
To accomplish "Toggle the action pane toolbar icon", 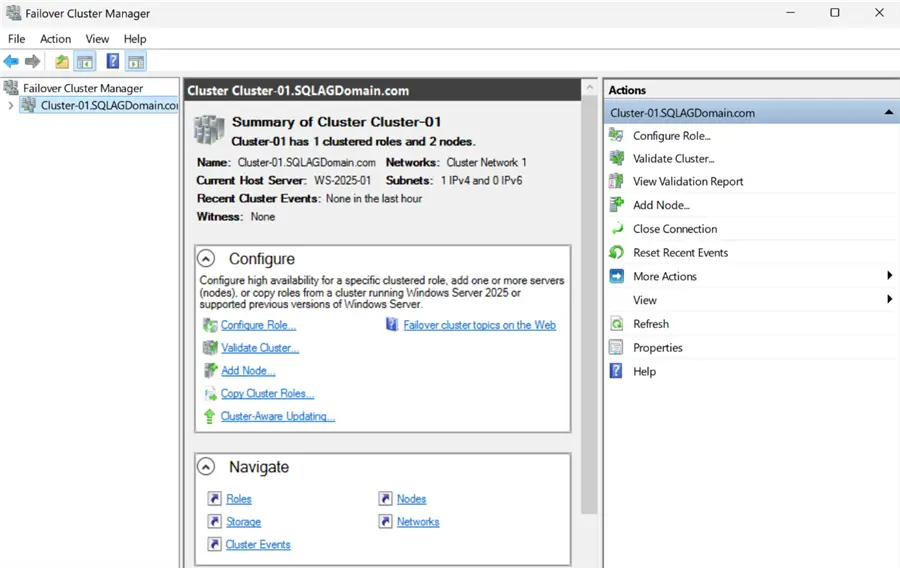I will 136,61.
